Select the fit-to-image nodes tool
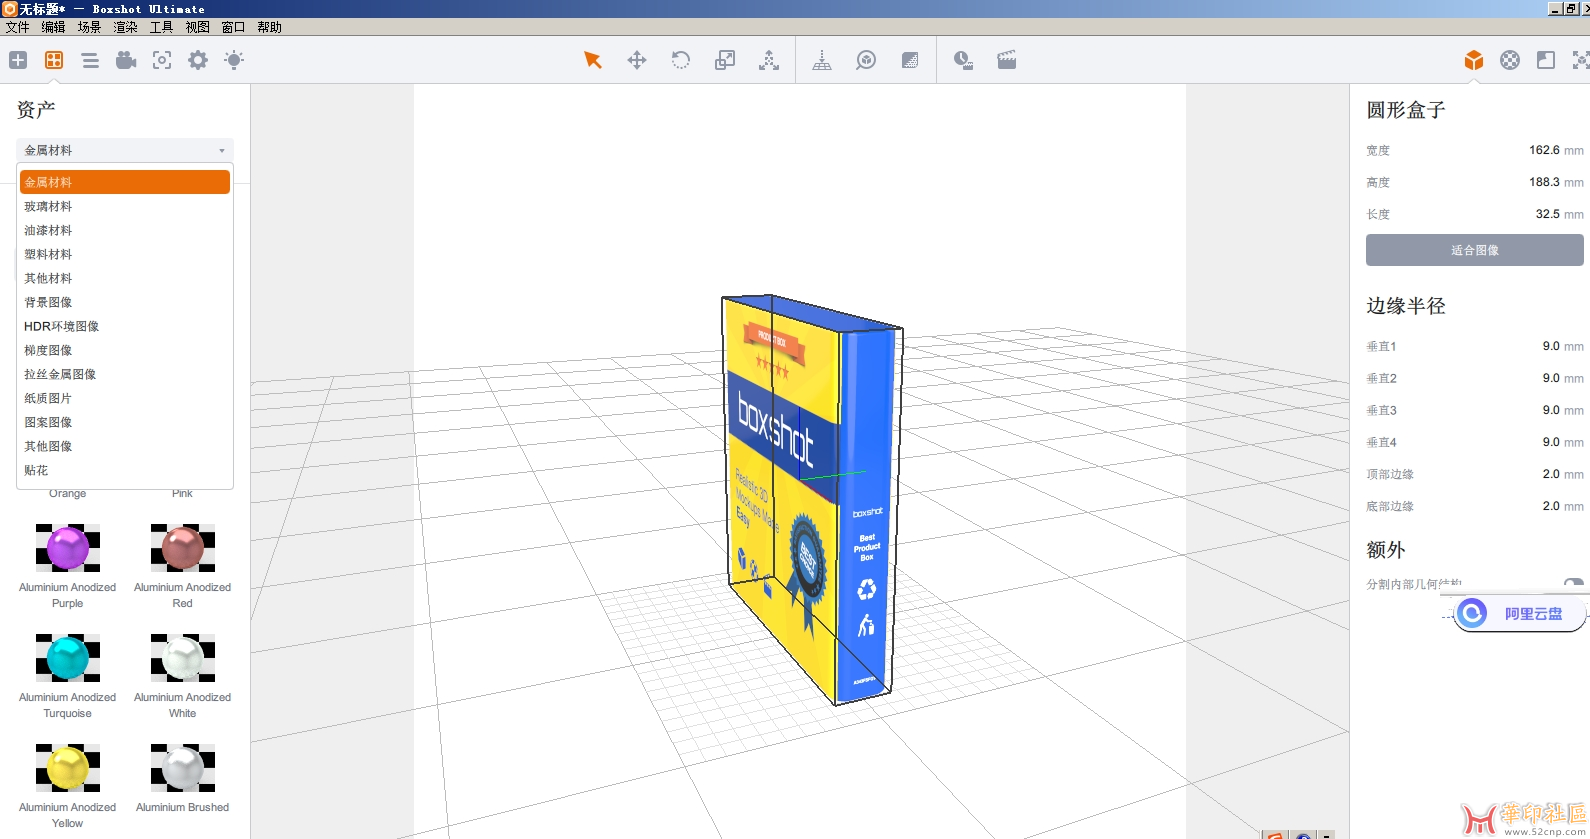 click(x=769, y=60)
